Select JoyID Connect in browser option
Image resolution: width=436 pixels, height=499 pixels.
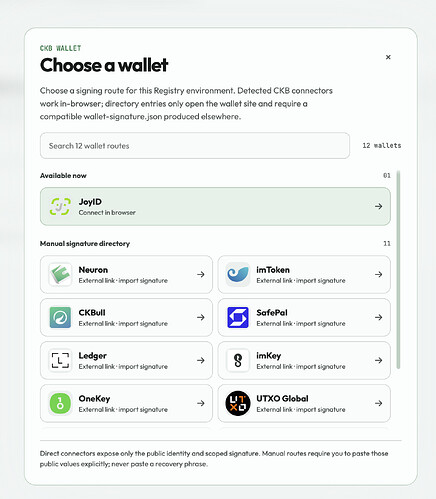pyautogui.click(x=215, y=206)
